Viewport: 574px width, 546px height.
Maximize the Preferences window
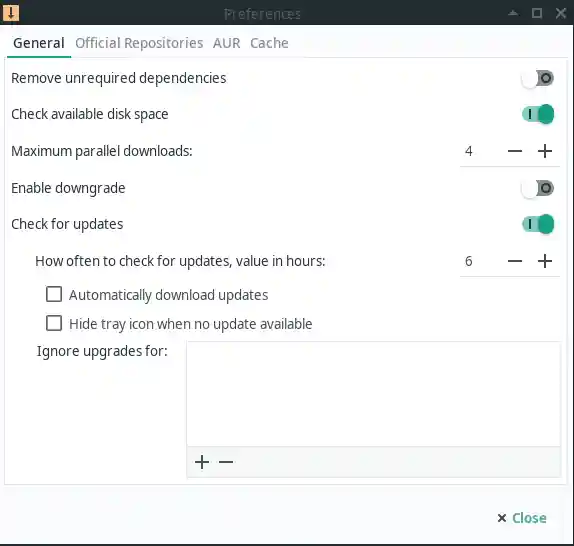(x=537, y=14)
